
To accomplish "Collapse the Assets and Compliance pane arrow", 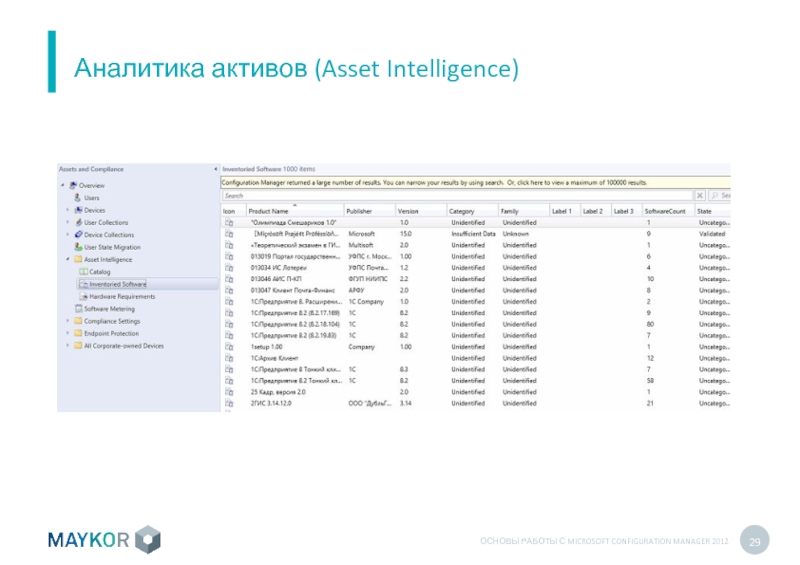I will point(215,169).
